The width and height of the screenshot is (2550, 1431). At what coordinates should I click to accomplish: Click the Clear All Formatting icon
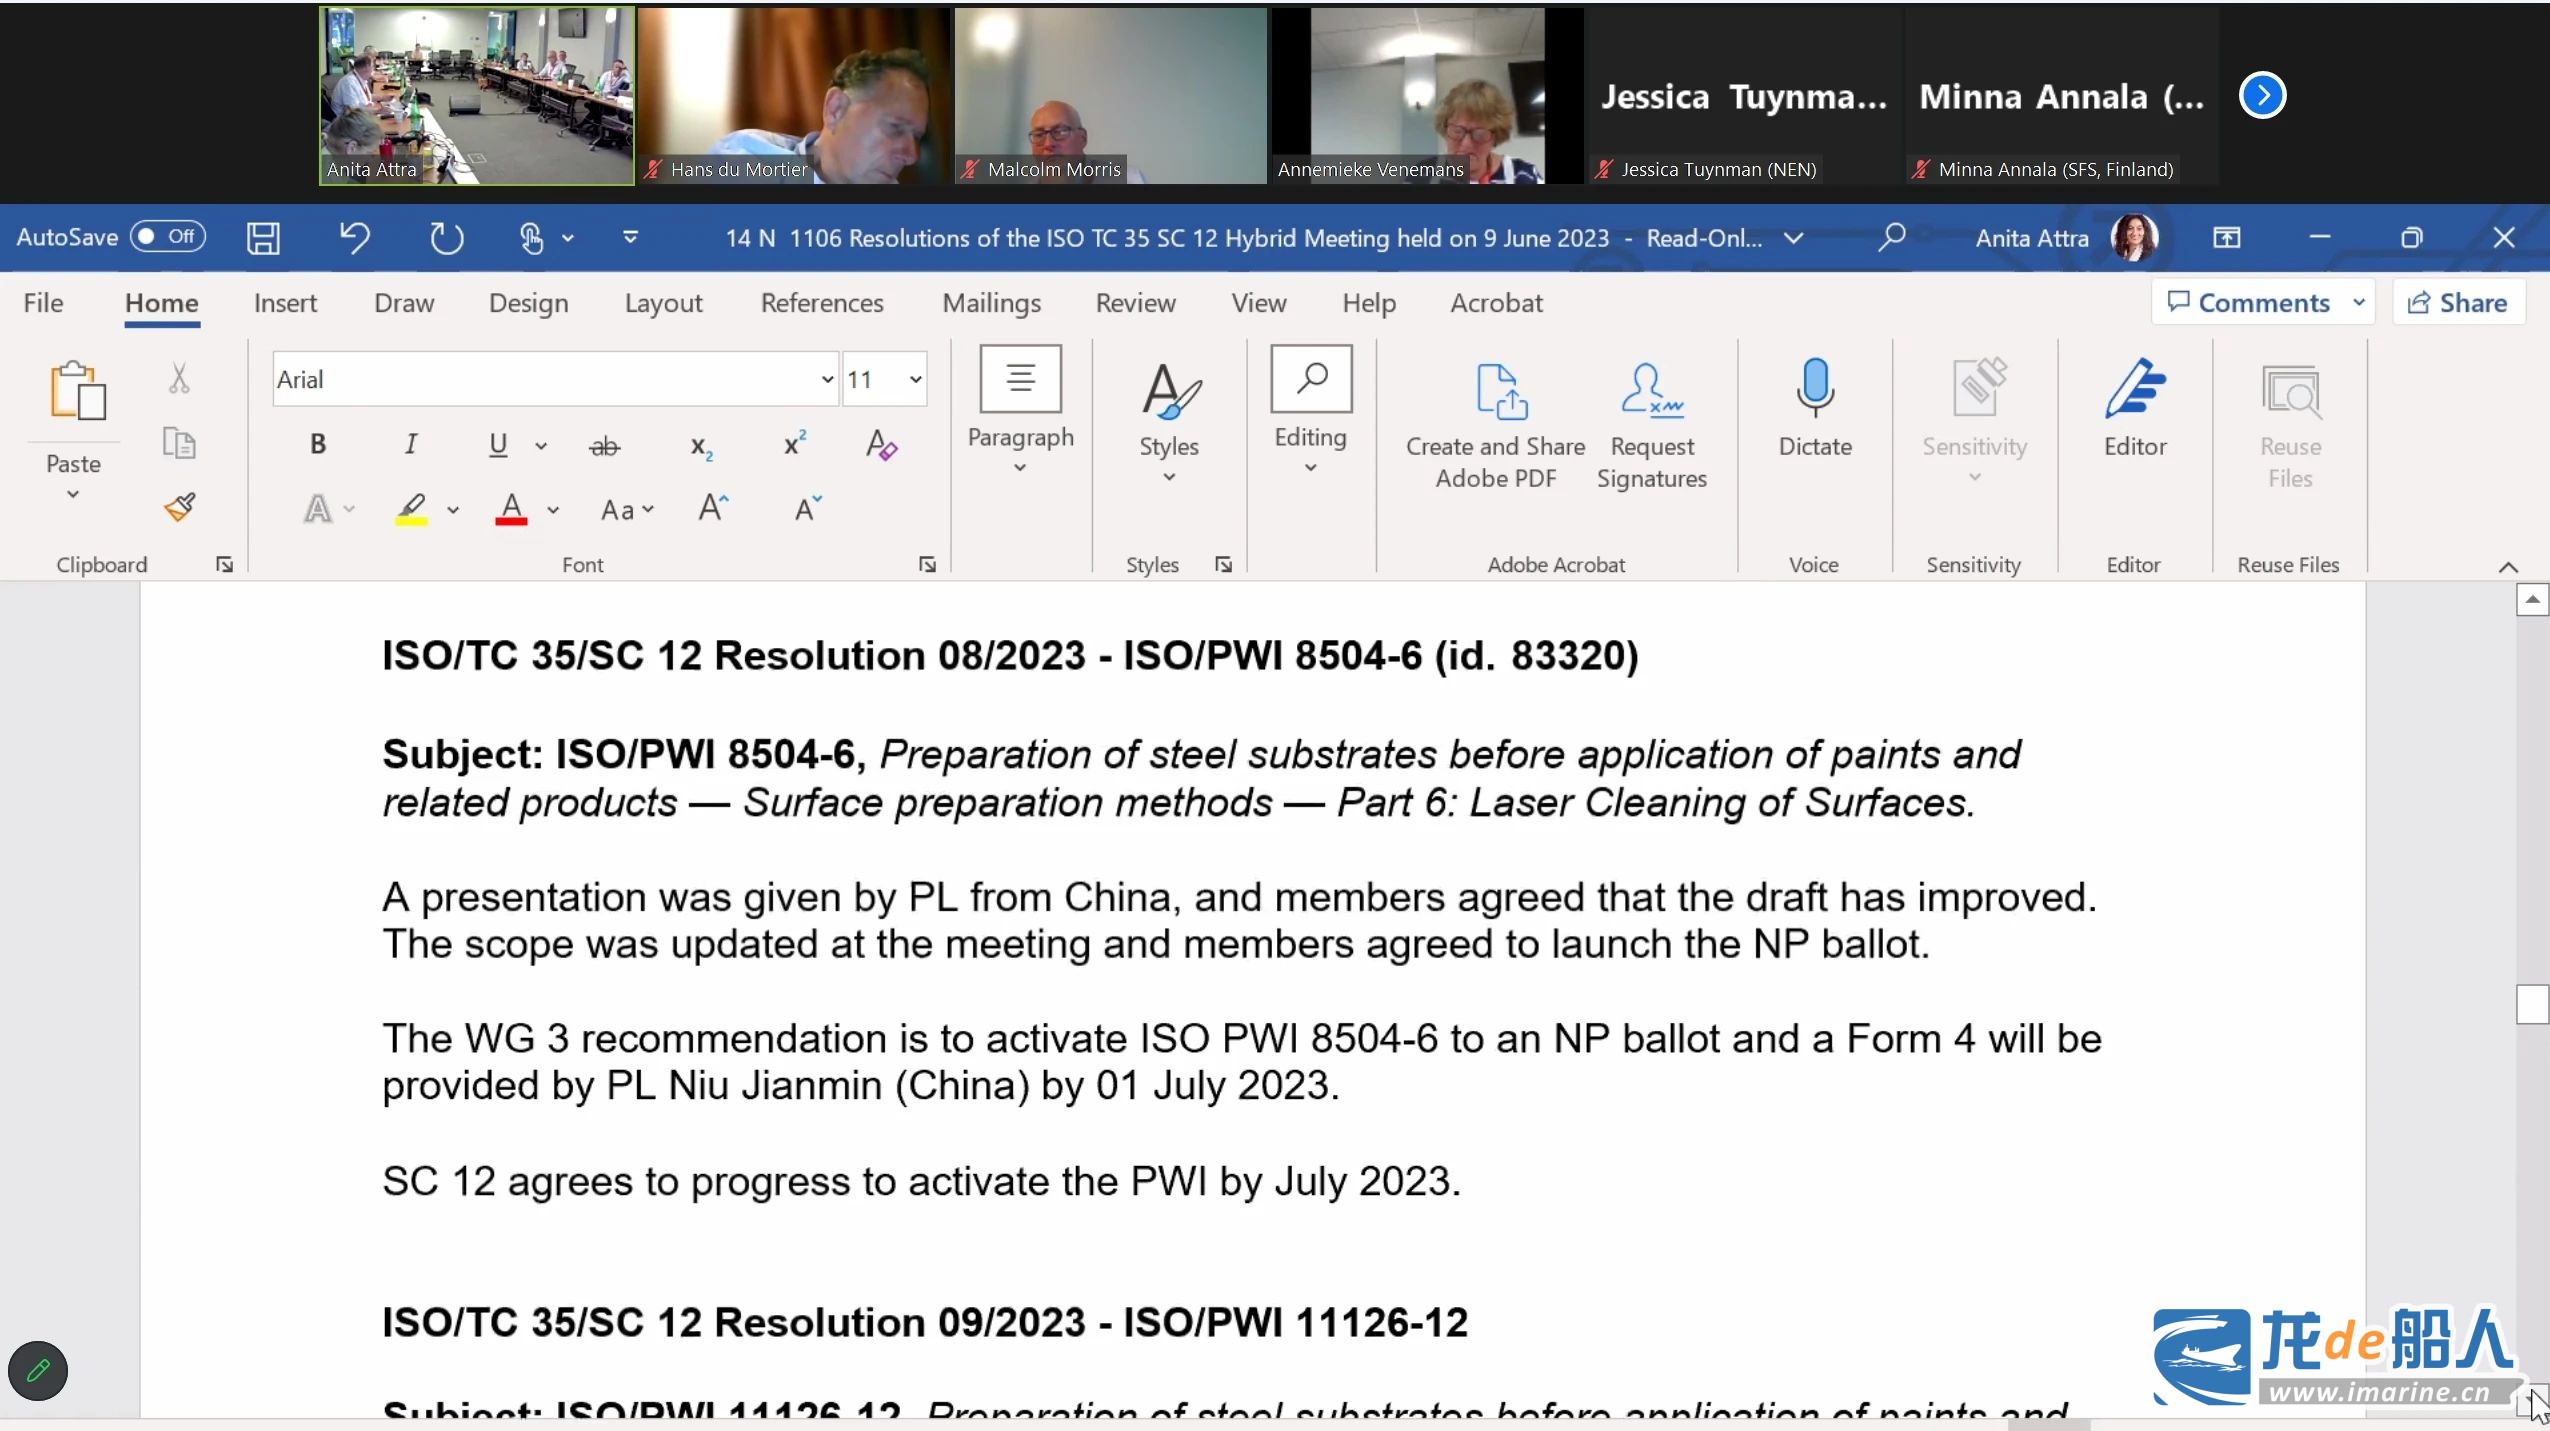(881, 444)
